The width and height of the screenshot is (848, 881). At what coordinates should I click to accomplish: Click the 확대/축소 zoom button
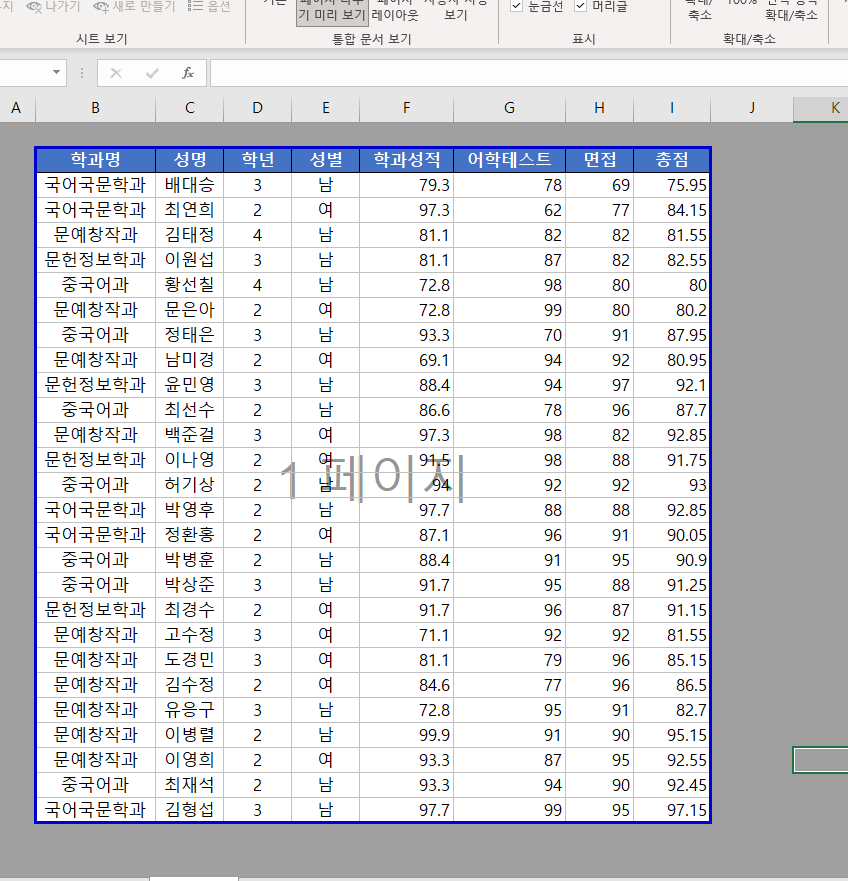pos(699,9)
